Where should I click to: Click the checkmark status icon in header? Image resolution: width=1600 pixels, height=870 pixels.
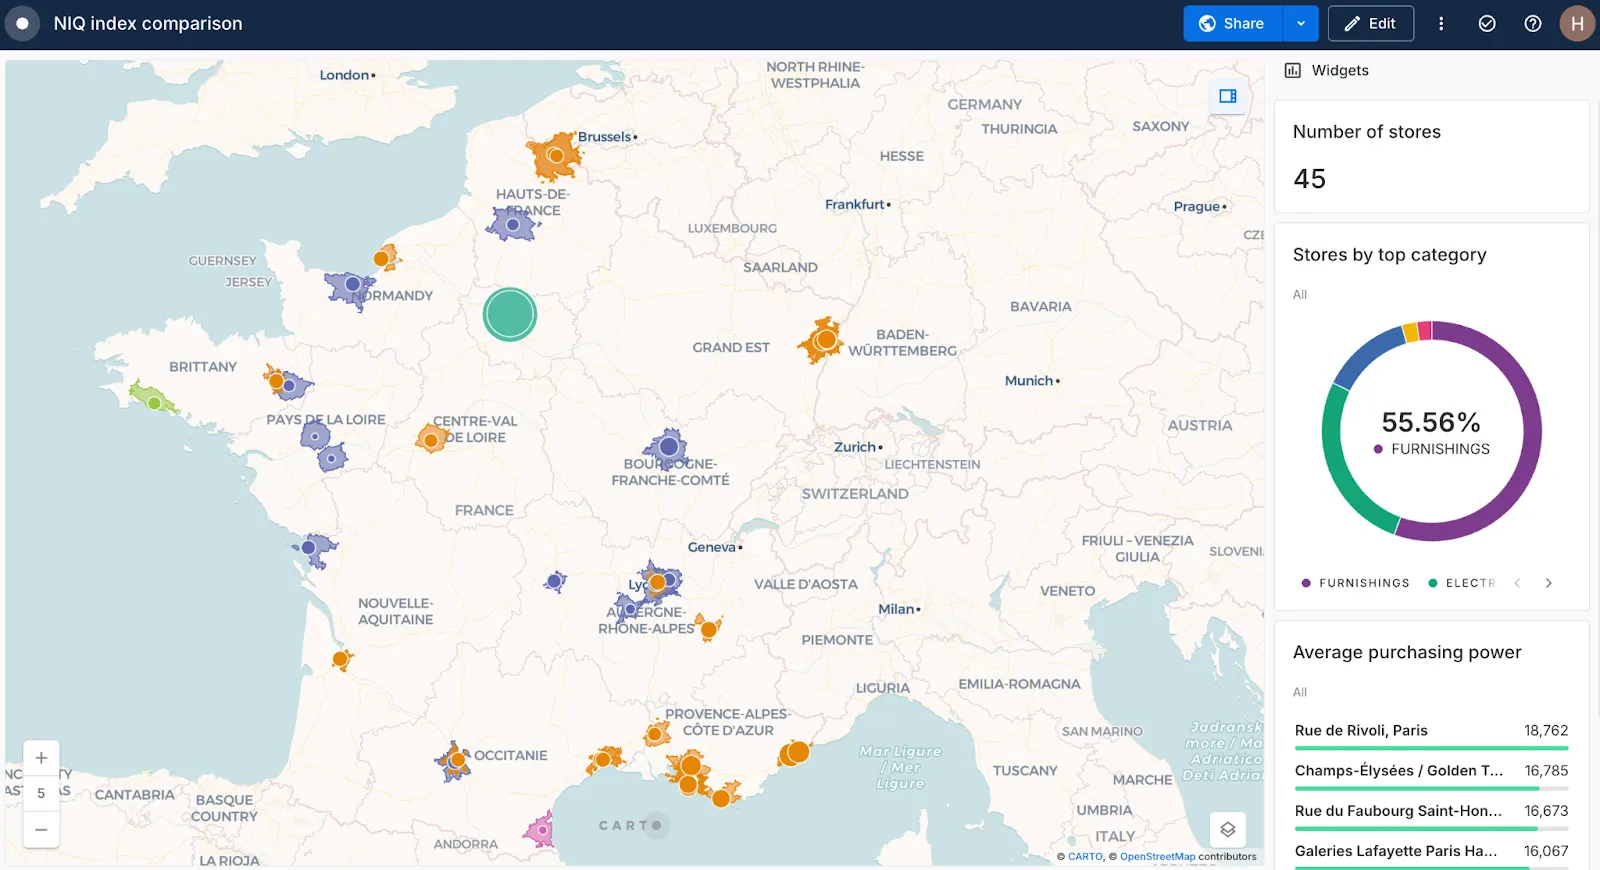pos(1487,23)
